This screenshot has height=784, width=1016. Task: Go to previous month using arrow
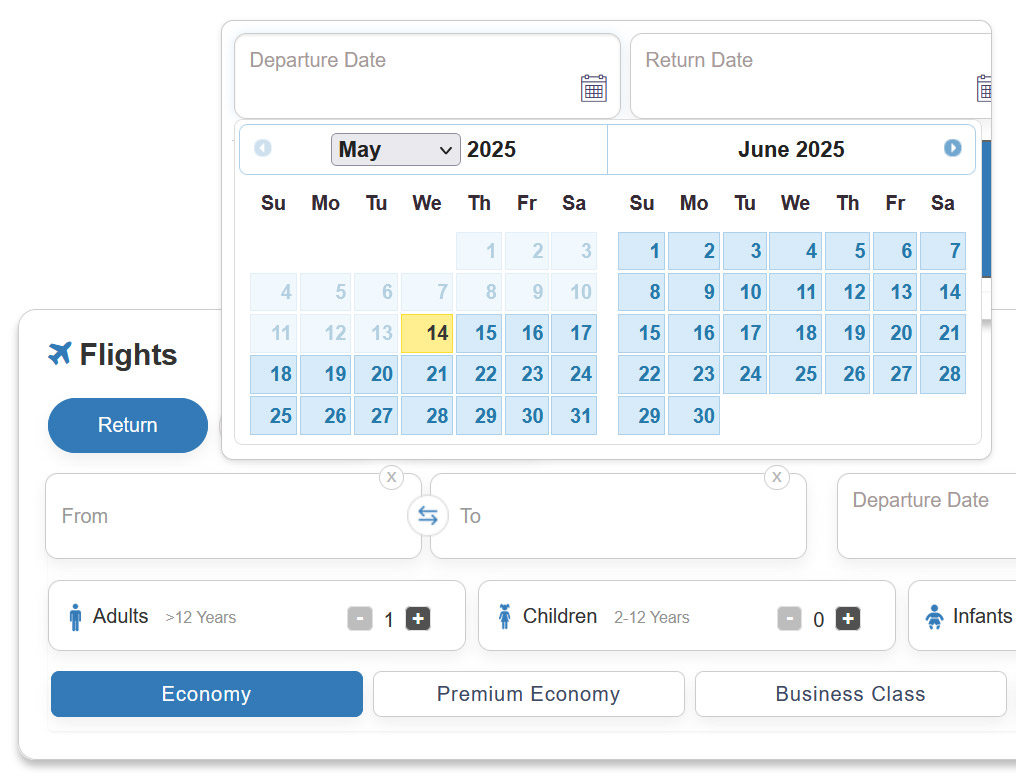pos(262,148)
